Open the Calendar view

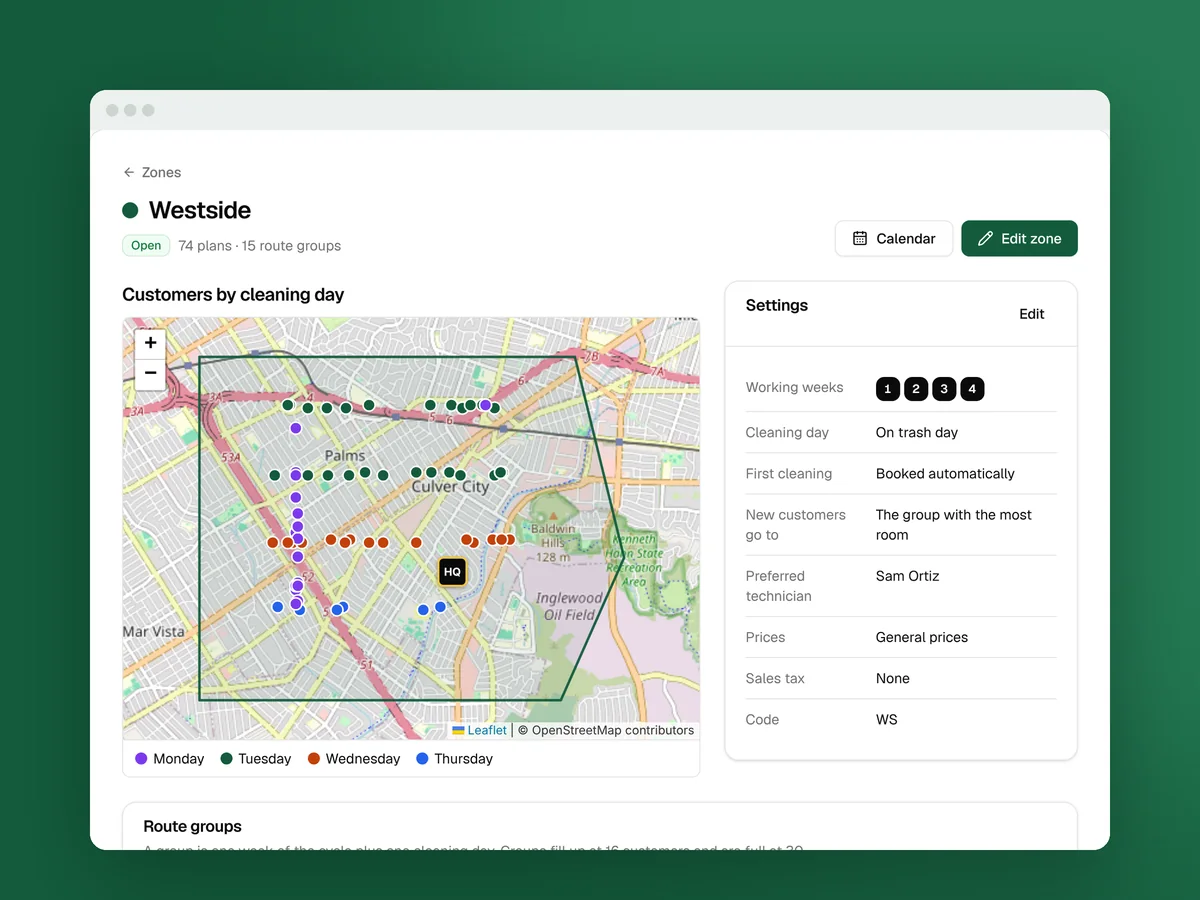(894, 238)
